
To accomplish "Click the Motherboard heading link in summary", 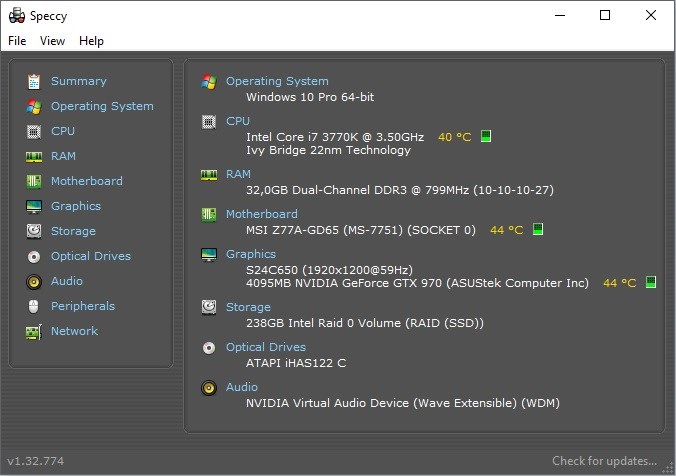I will point(262,214).
